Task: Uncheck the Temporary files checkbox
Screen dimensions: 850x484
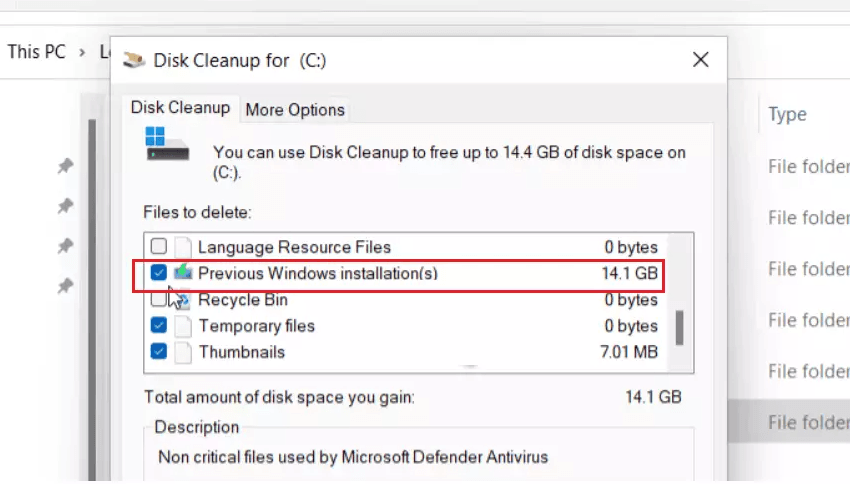Action: (158, 326)
